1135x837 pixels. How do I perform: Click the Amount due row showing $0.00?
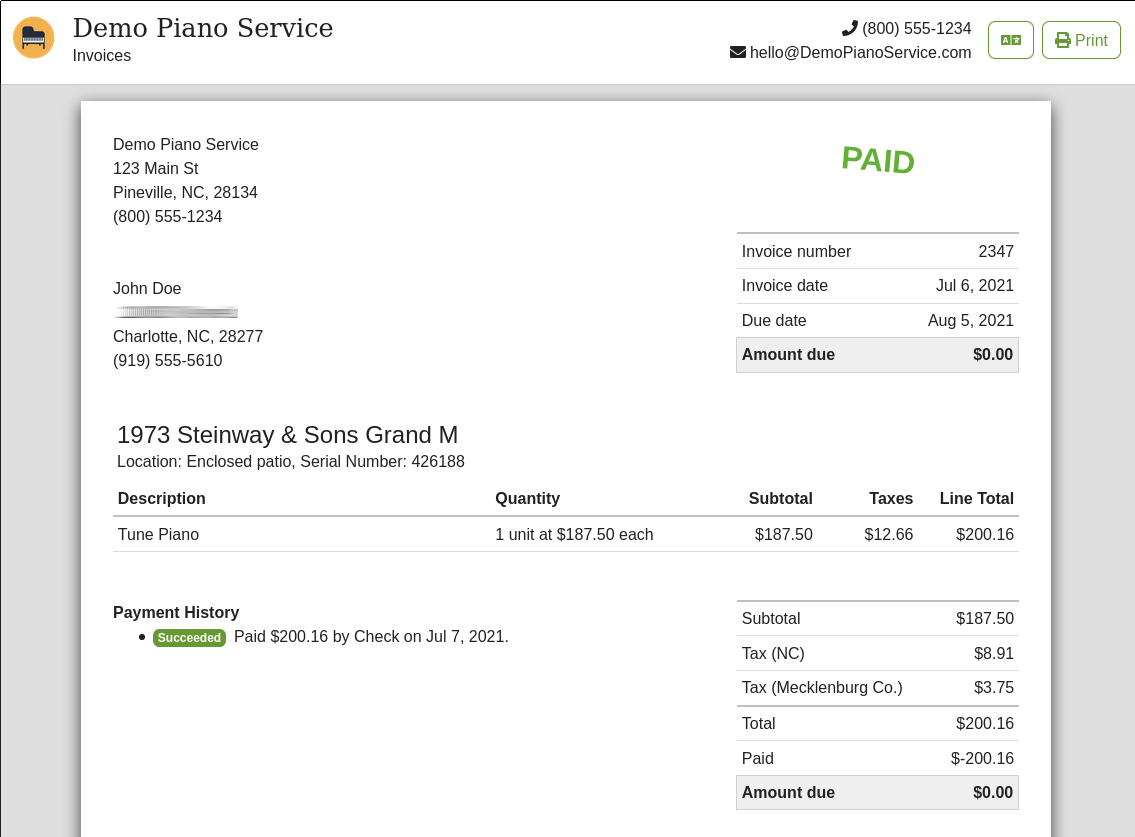[x=877, y=354]
